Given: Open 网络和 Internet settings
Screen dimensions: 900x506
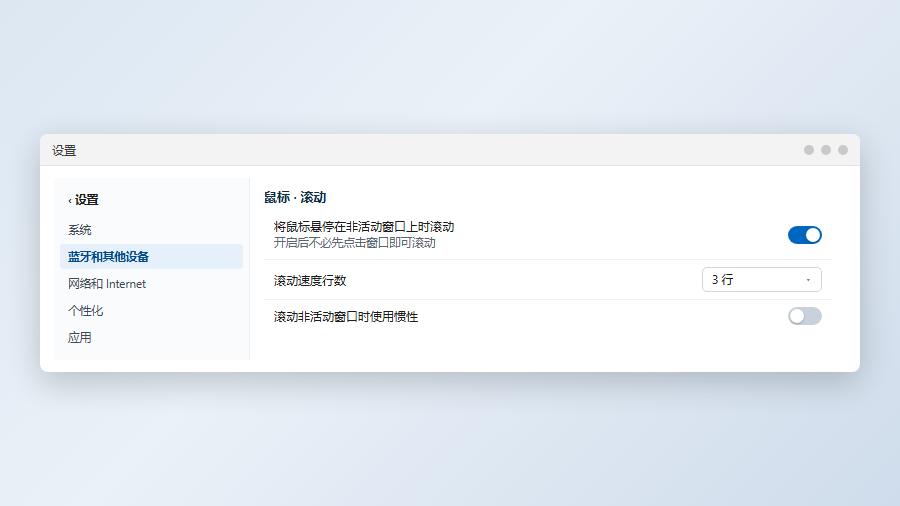Looking at the screenshot, I should point(152,283).
